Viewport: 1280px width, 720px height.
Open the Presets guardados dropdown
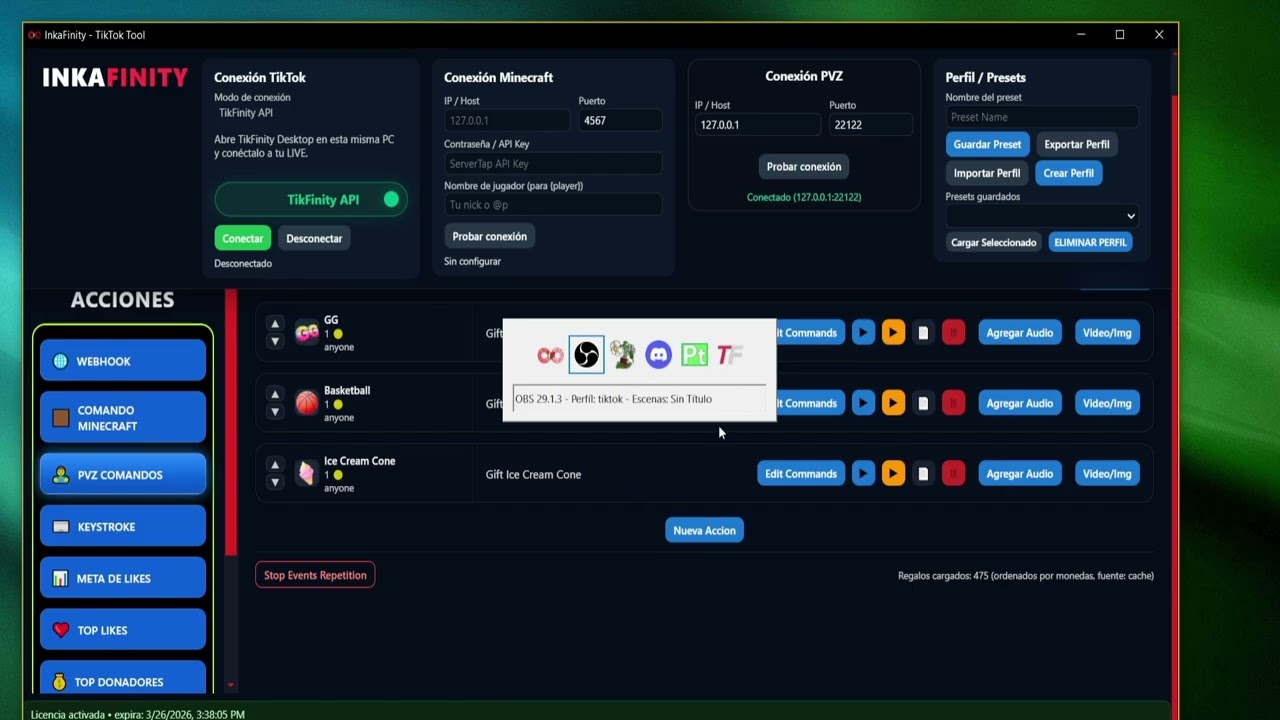[1042, 216]
